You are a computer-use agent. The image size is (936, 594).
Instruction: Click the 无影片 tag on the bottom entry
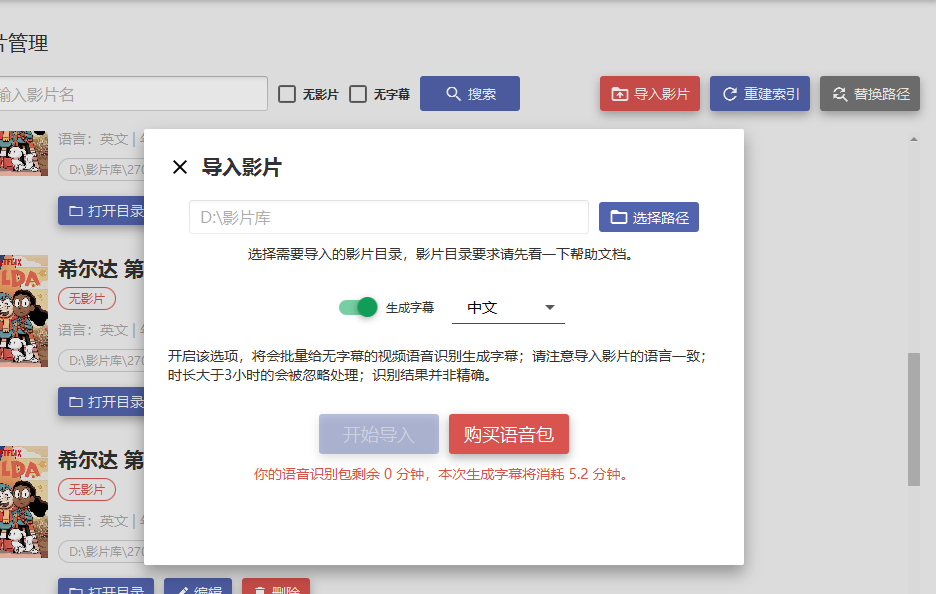(x=87, y=490)
